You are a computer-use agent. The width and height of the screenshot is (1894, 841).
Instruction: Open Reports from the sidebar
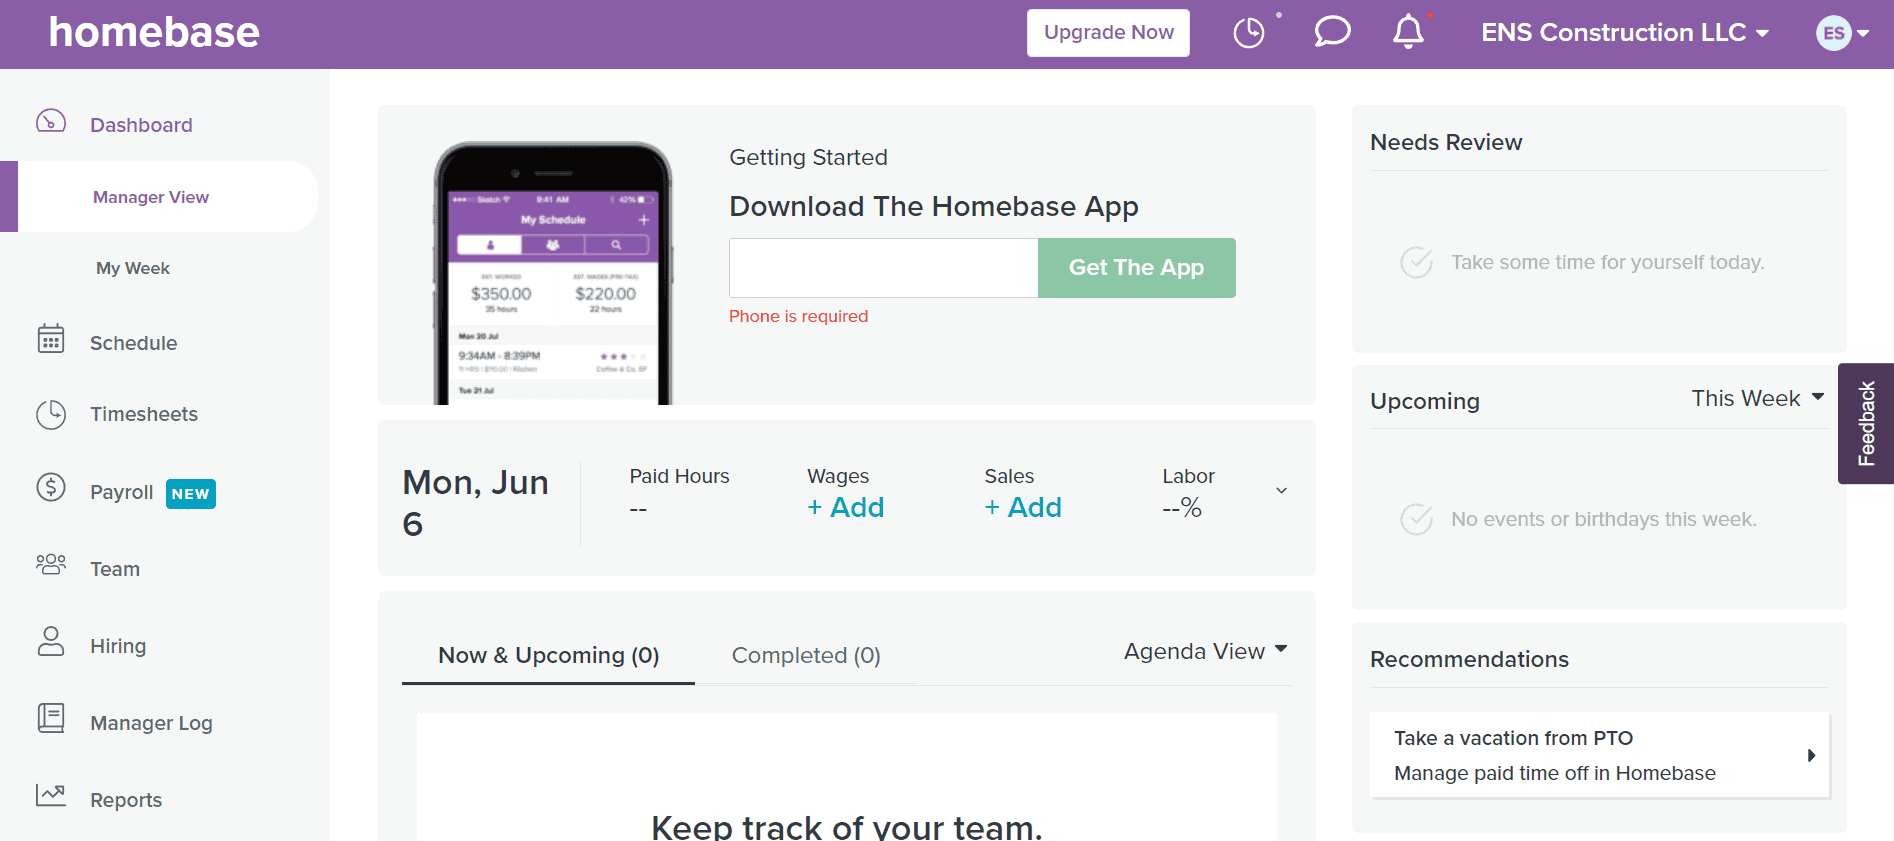tap(126, 800)
